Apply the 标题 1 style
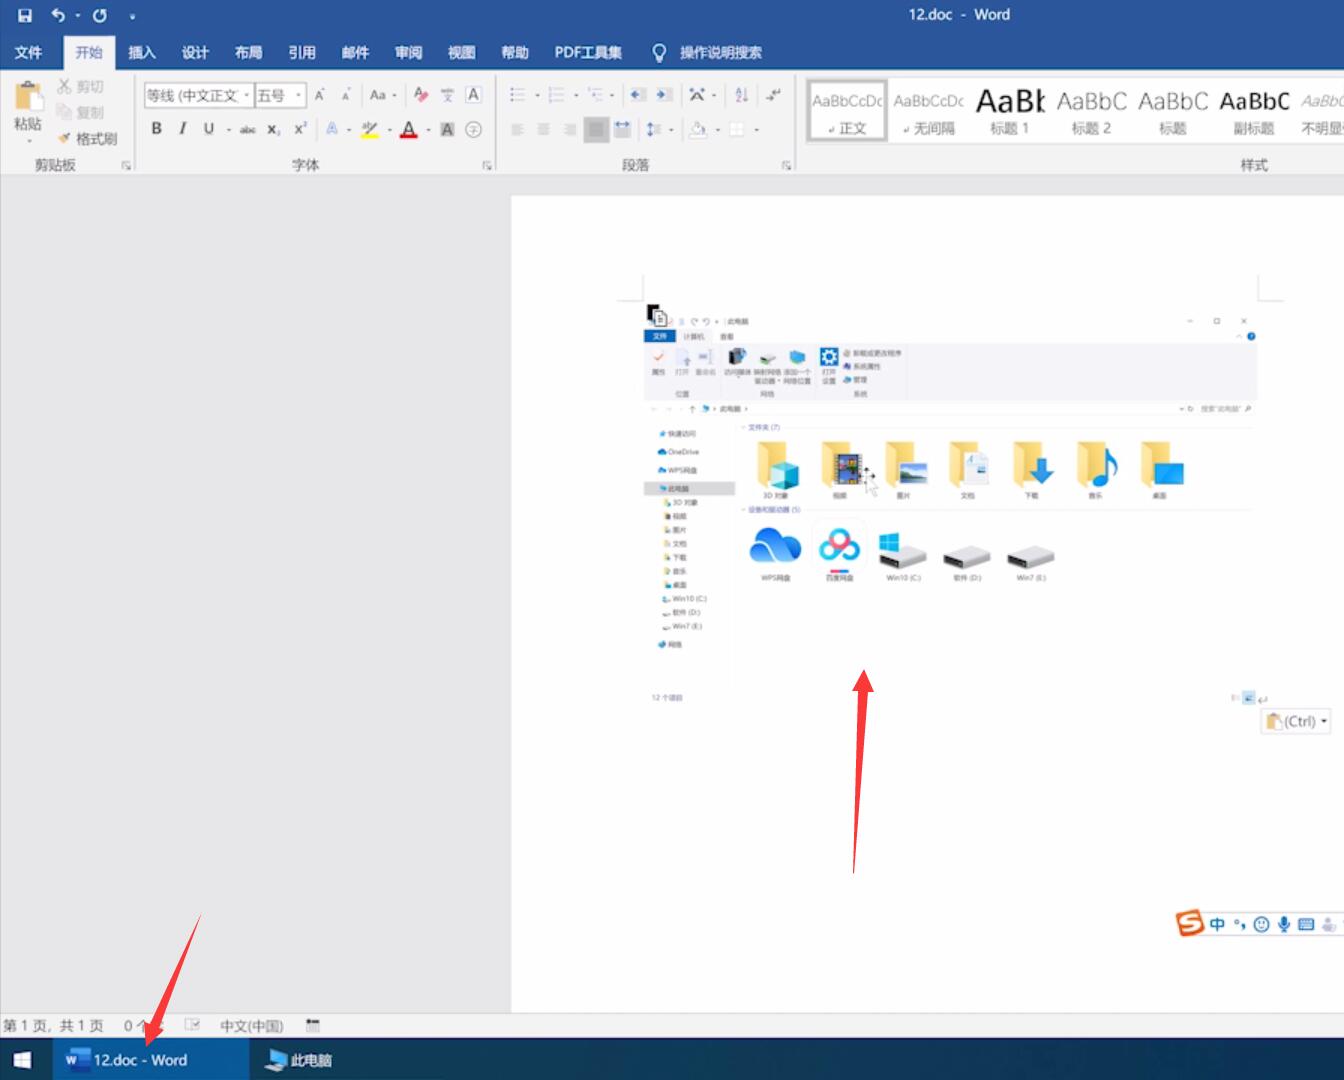Image resolution: width=1344 pixels, height=1080 pixels. pos(1009,110)
